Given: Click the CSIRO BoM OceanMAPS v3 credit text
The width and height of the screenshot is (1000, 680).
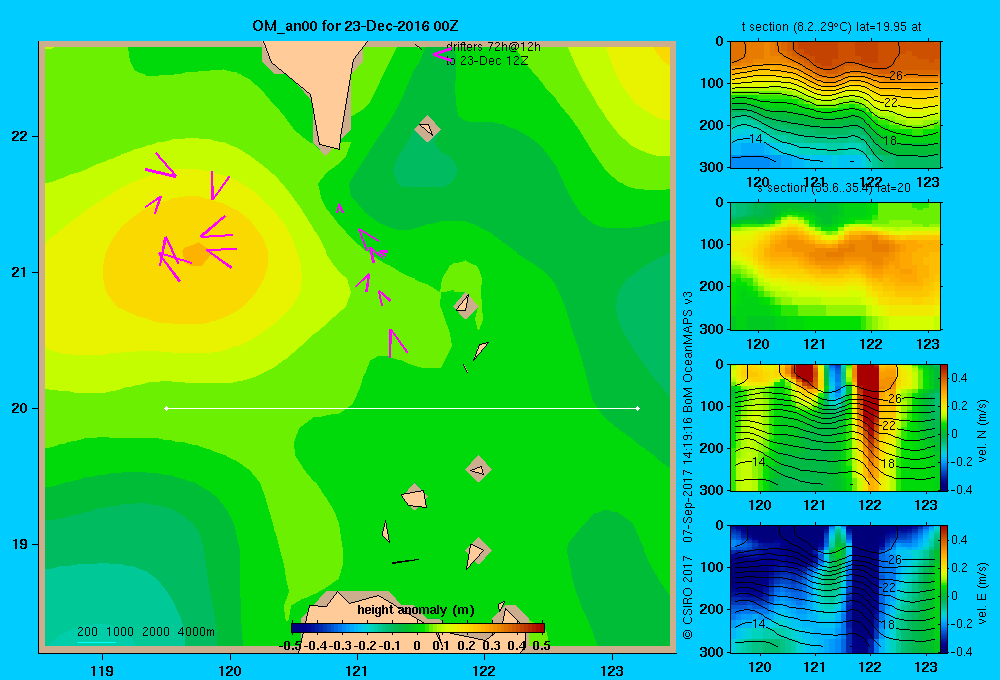Looking at the screenshot, I should pyautogui.click(x=688, y=464).
